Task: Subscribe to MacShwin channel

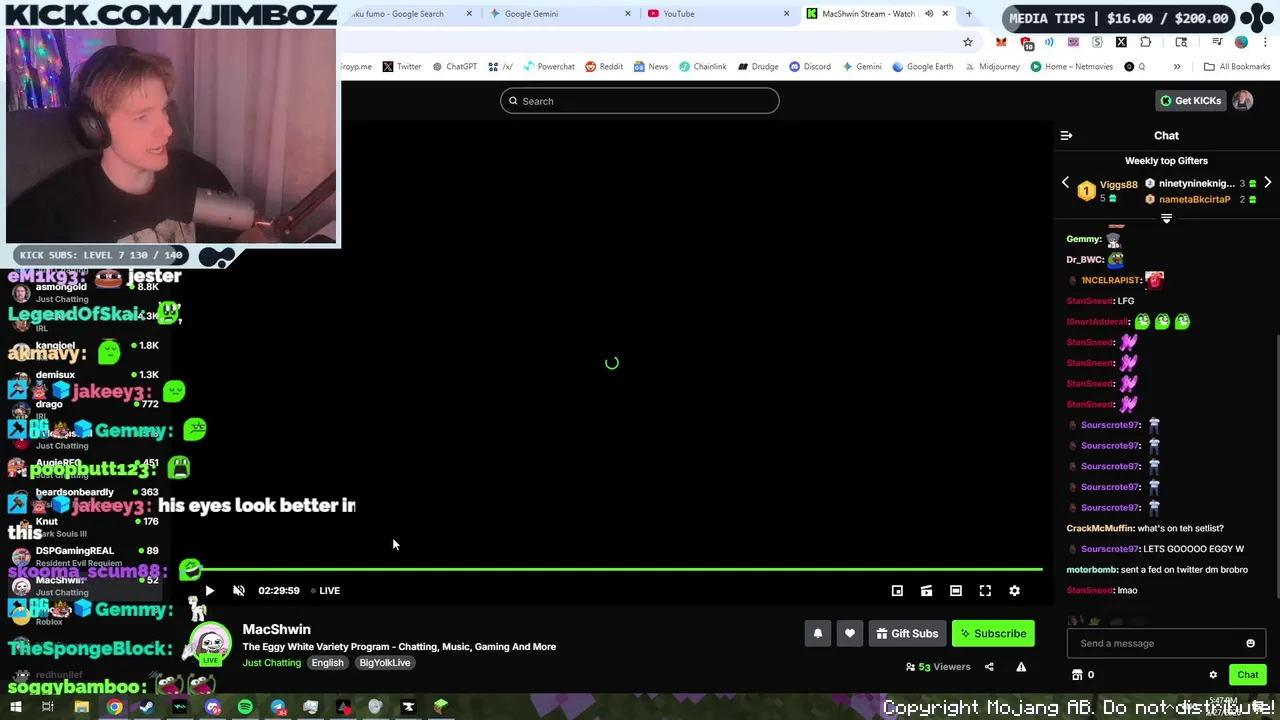Action: pos(993,633)
